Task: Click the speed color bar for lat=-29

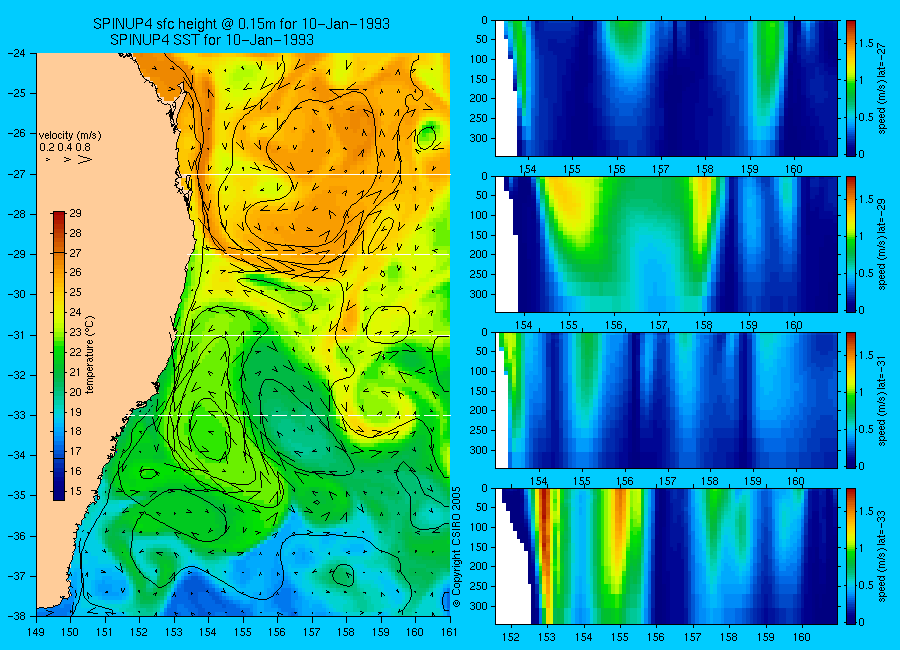Action: tap(850, 244)
